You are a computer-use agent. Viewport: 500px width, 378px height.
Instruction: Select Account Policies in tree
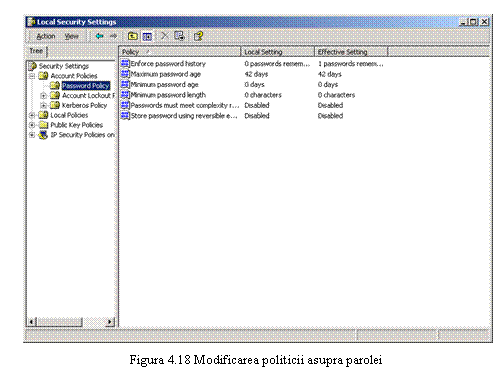(x=74, y=76)
